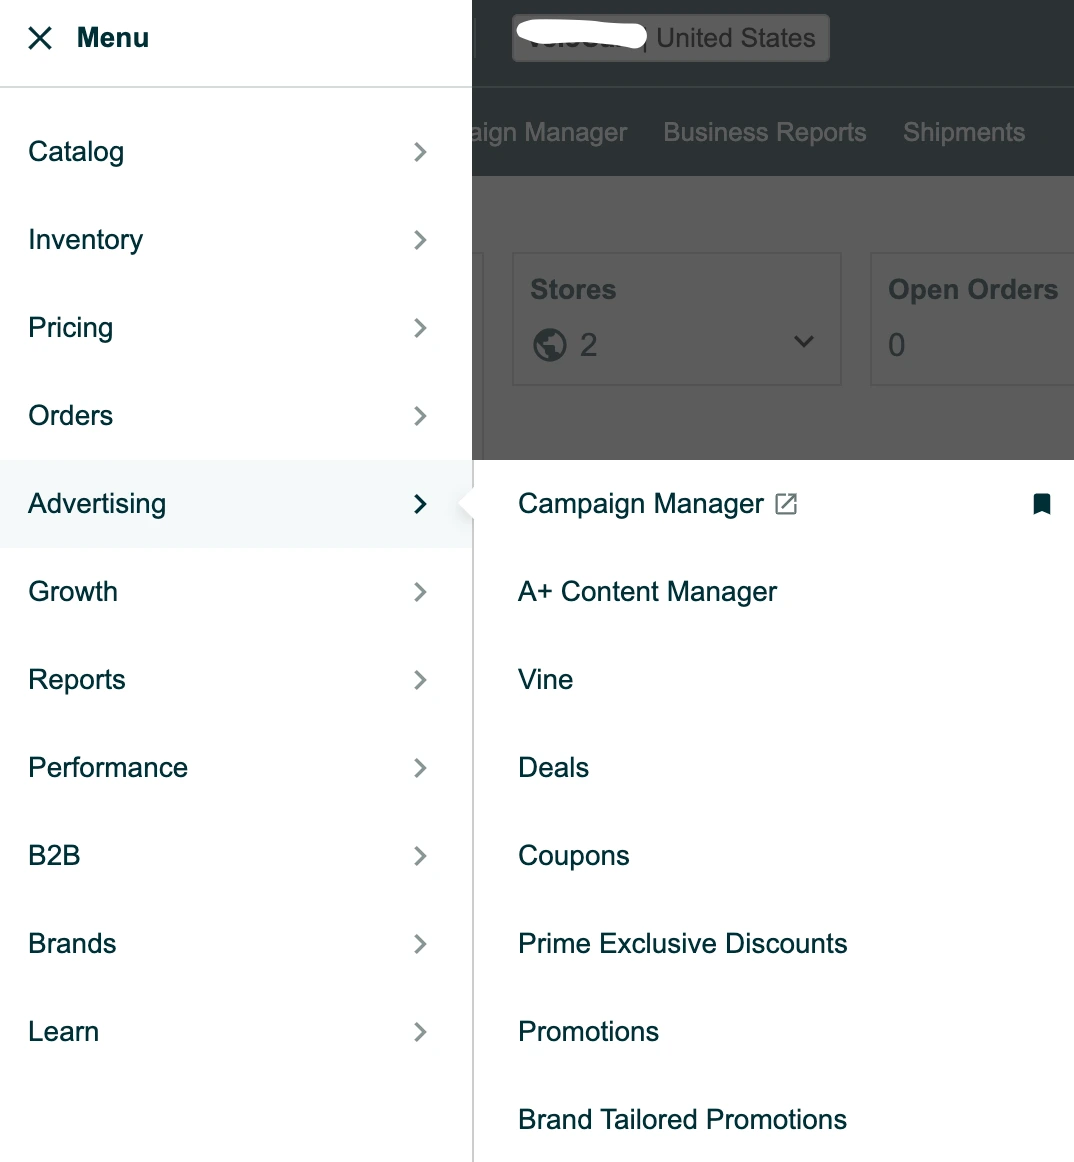Click the arrow icon beside Brands
The image size is (1074, 1162).
[420, 944]
